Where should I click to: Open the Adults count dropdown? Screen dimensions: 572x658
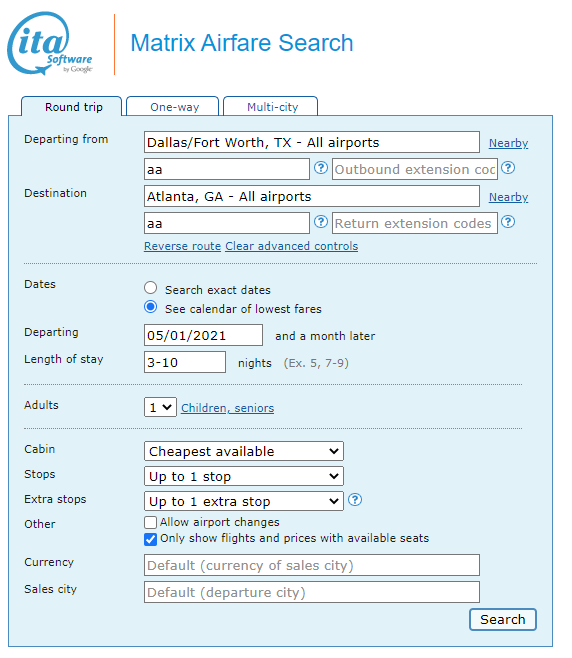160,407
